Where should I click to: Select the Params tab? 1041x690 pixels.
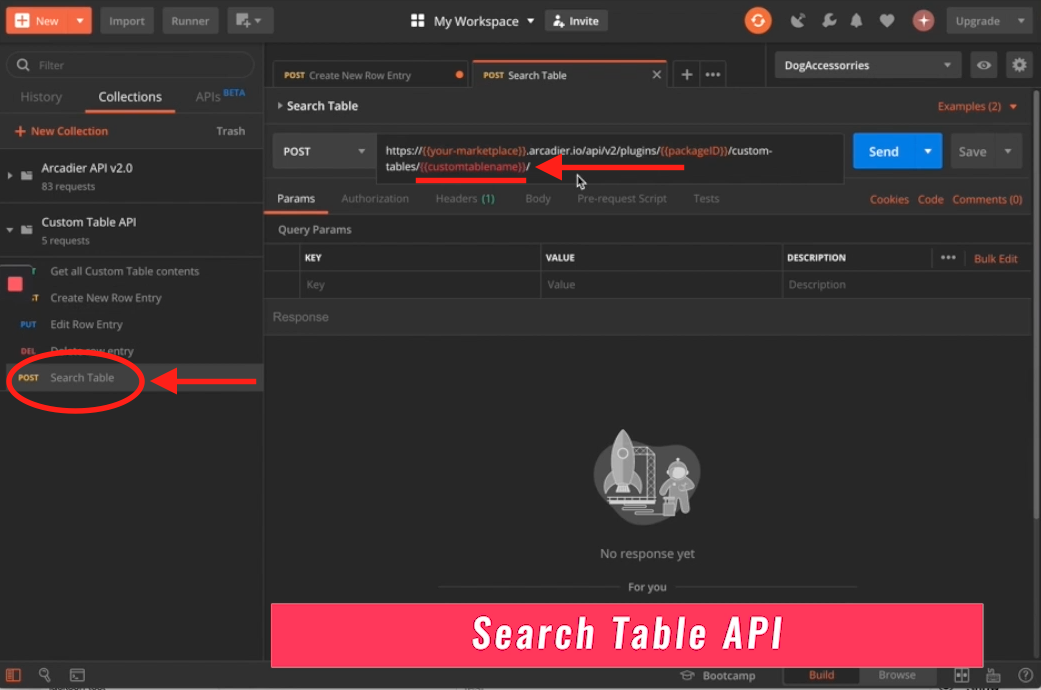click(x=296, y=199)
